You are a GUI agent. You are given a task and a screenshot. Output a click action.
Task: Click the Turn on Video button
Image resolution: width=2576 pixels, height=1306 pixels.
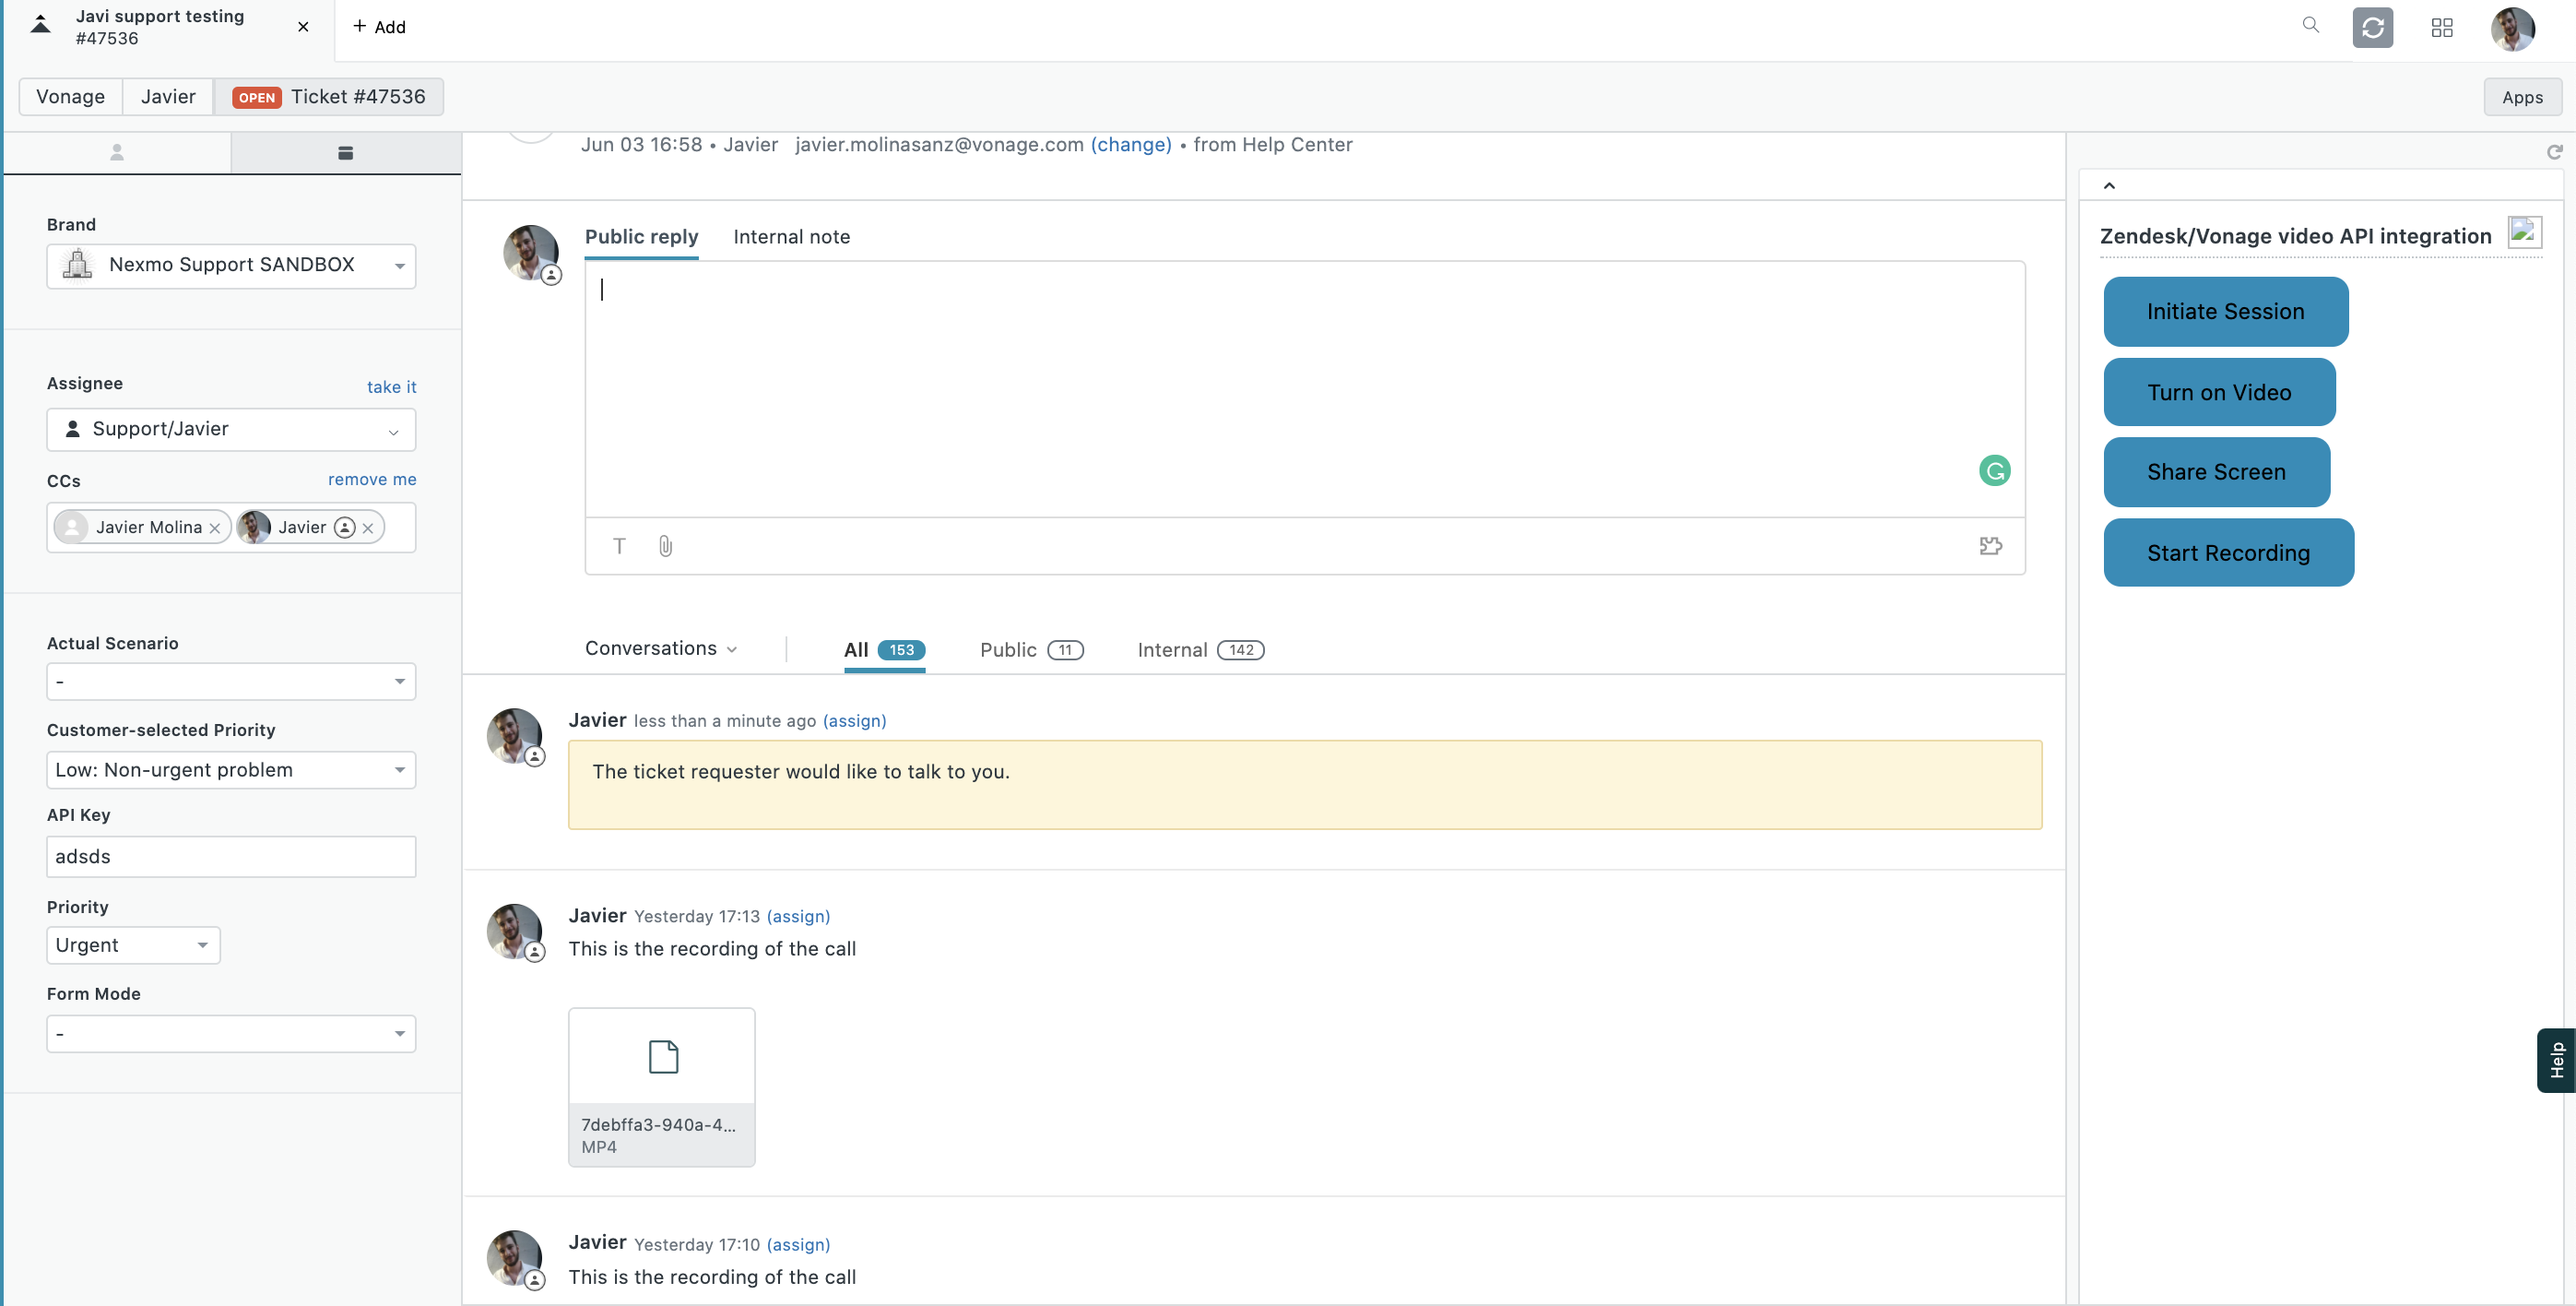click(x=2219, y=392)
